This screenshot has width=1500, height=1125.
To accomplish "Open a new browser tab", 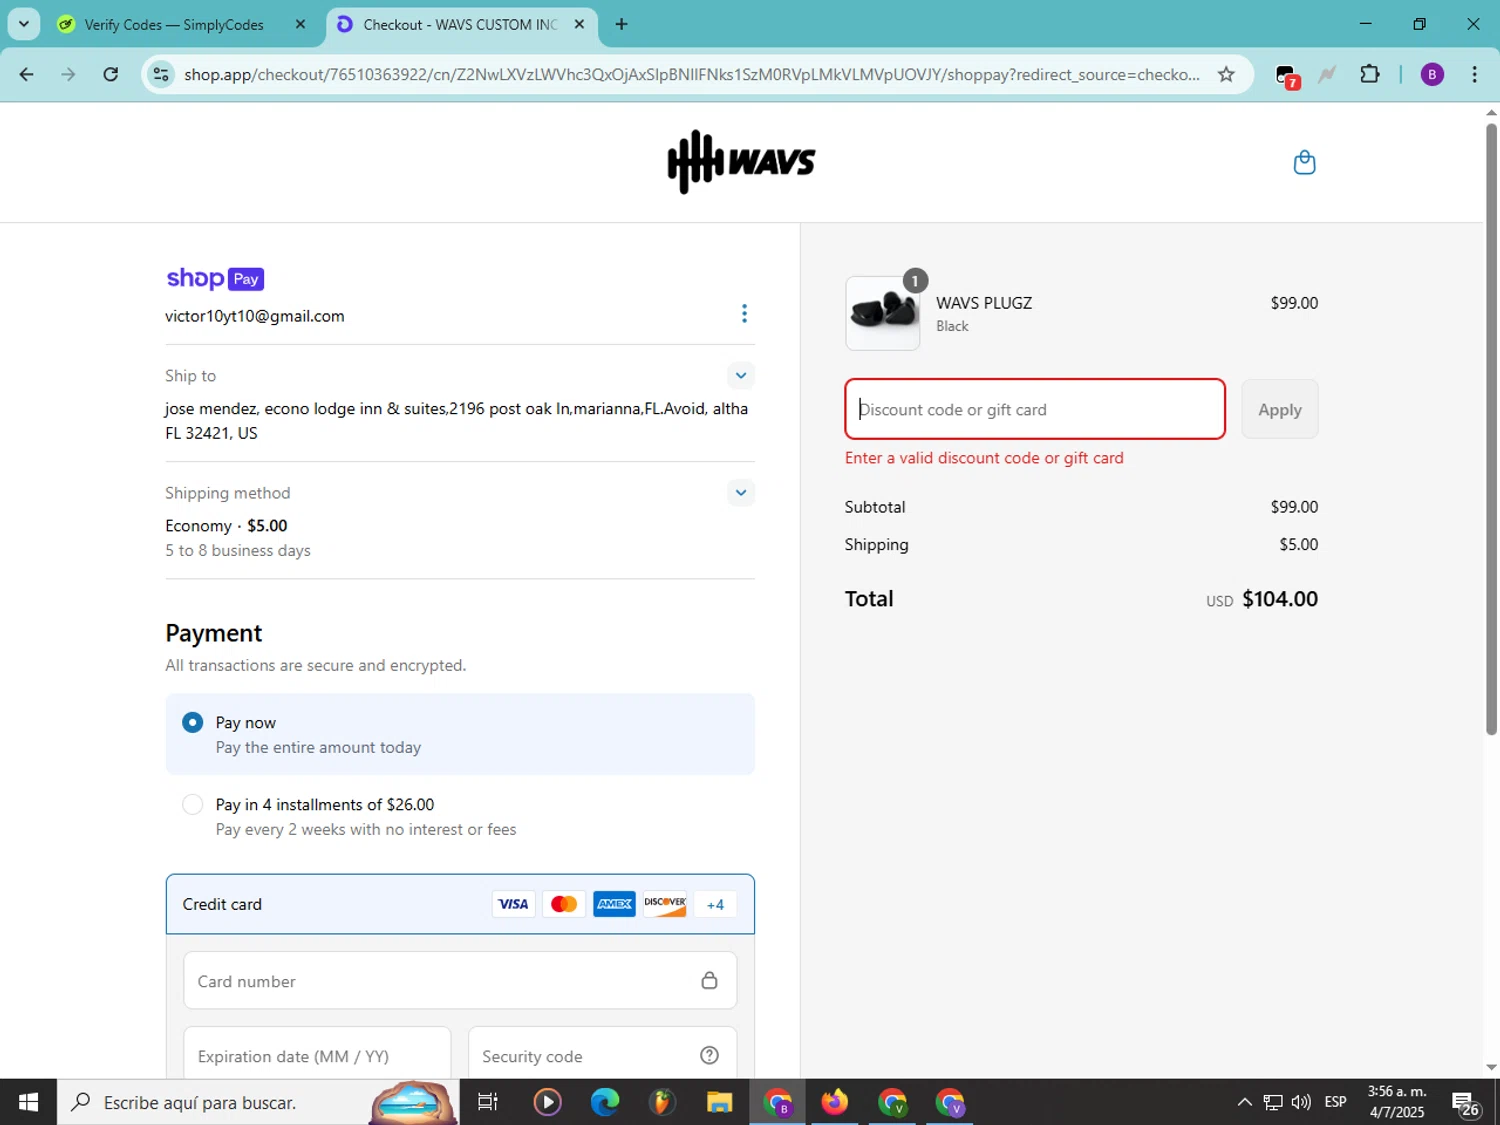I will 622,24.
